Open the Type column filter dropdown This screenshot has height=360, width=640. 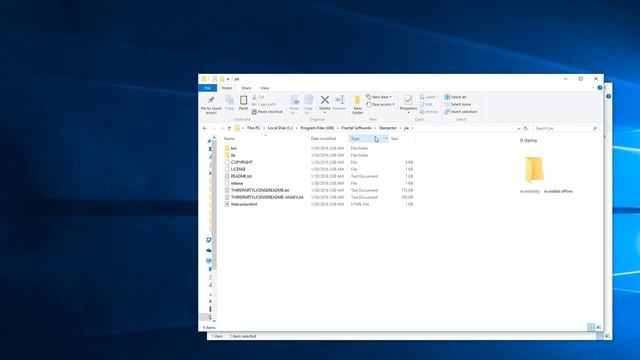click(386, 139)
